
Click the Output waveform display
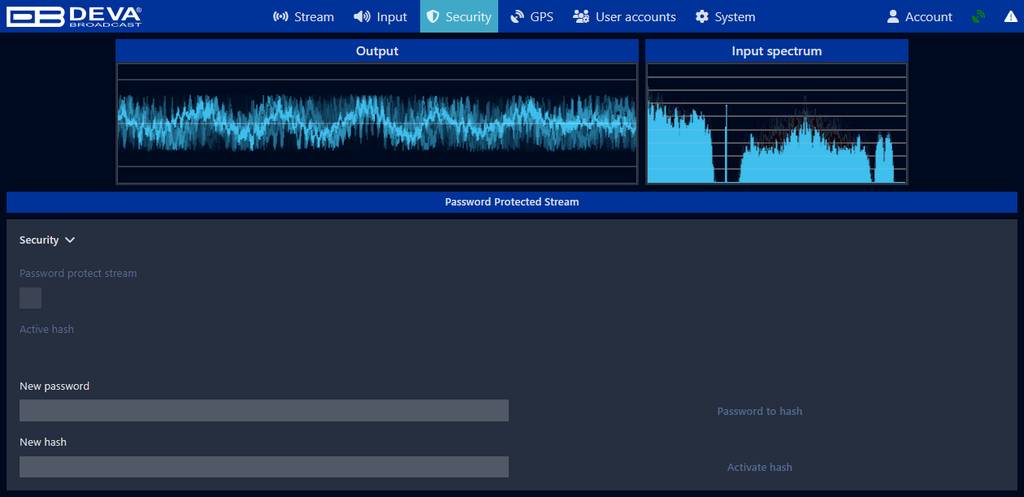377,123
